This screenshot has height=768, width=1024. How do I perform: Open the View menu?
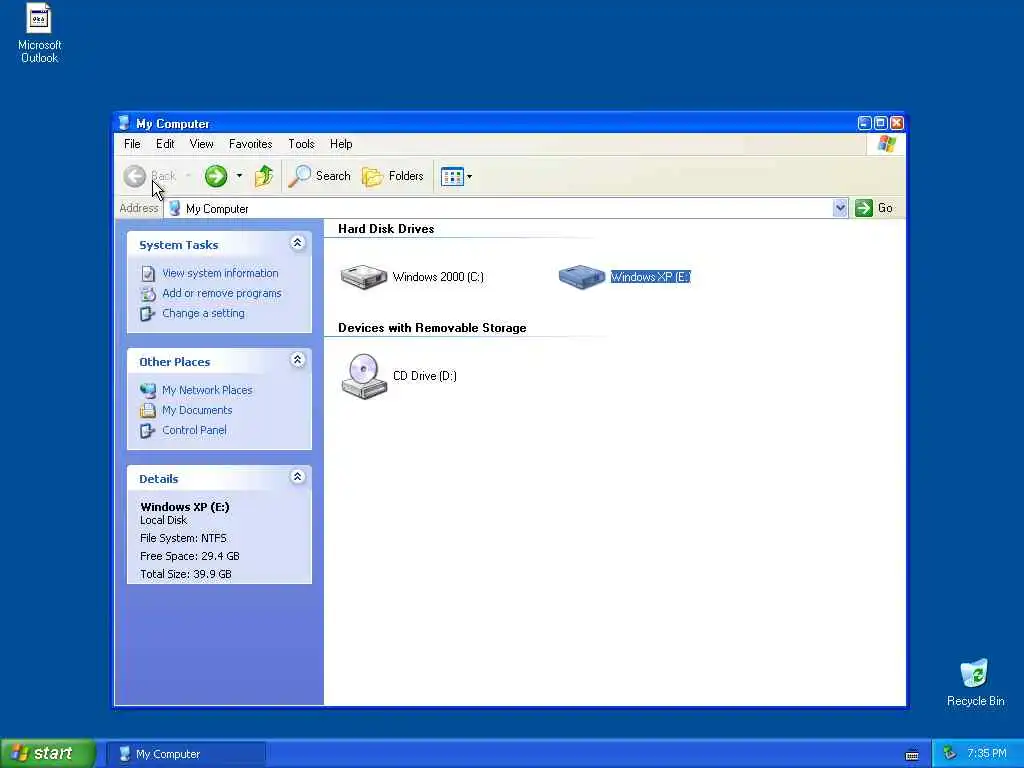point(201,144)
